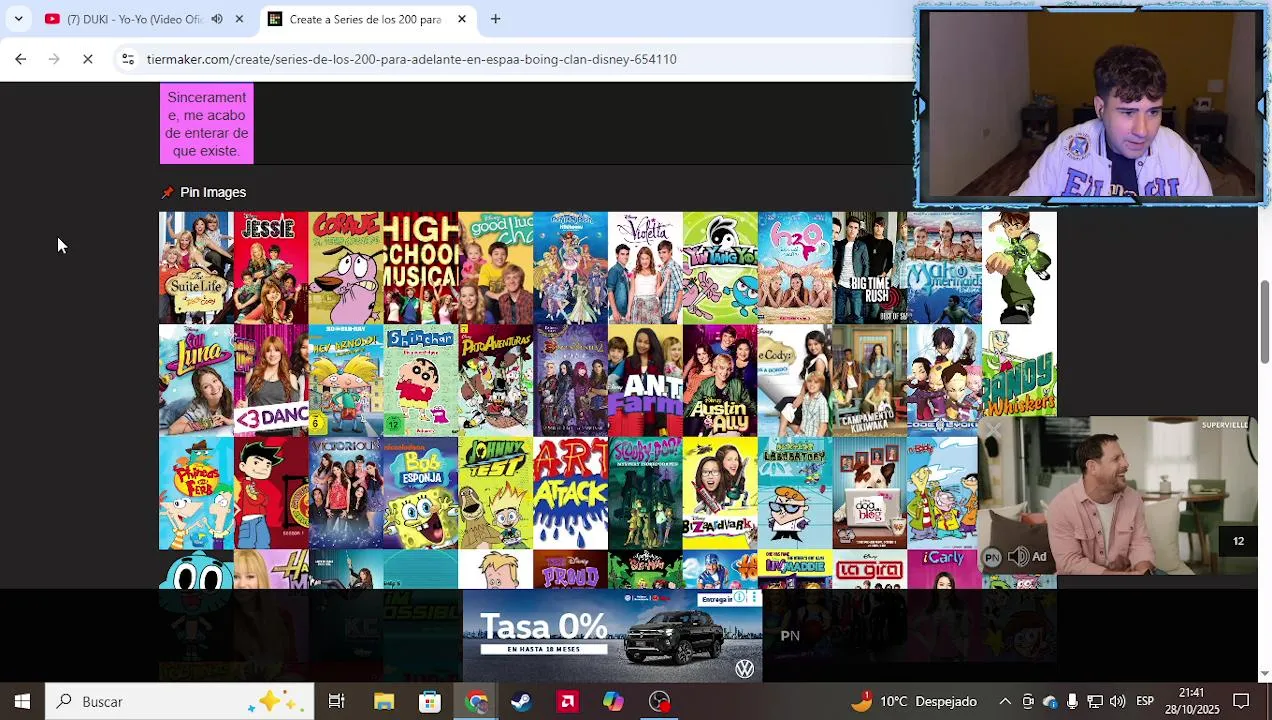The width and height of the screenshot is (1272, 720).
Task: Select the Courage the Cowardly Dog poster
Action: pos(346,267)
